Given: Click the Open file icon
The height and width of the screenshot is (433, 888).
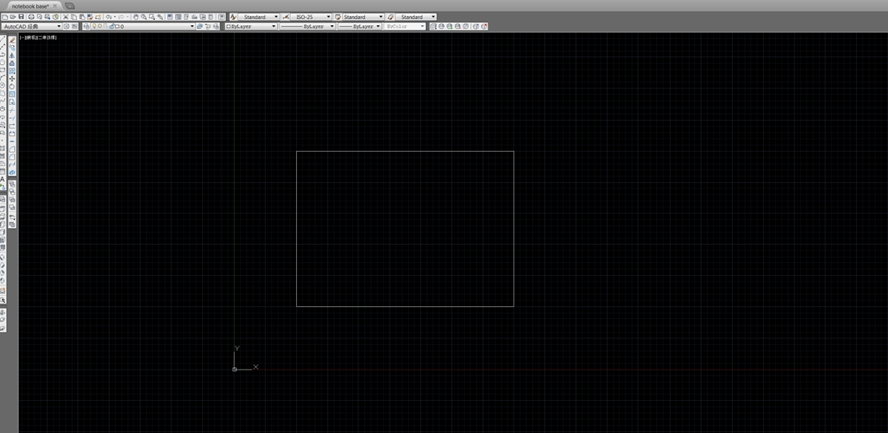Looking at the screenshot, I should pyautogui.click(x=12, y=17).
